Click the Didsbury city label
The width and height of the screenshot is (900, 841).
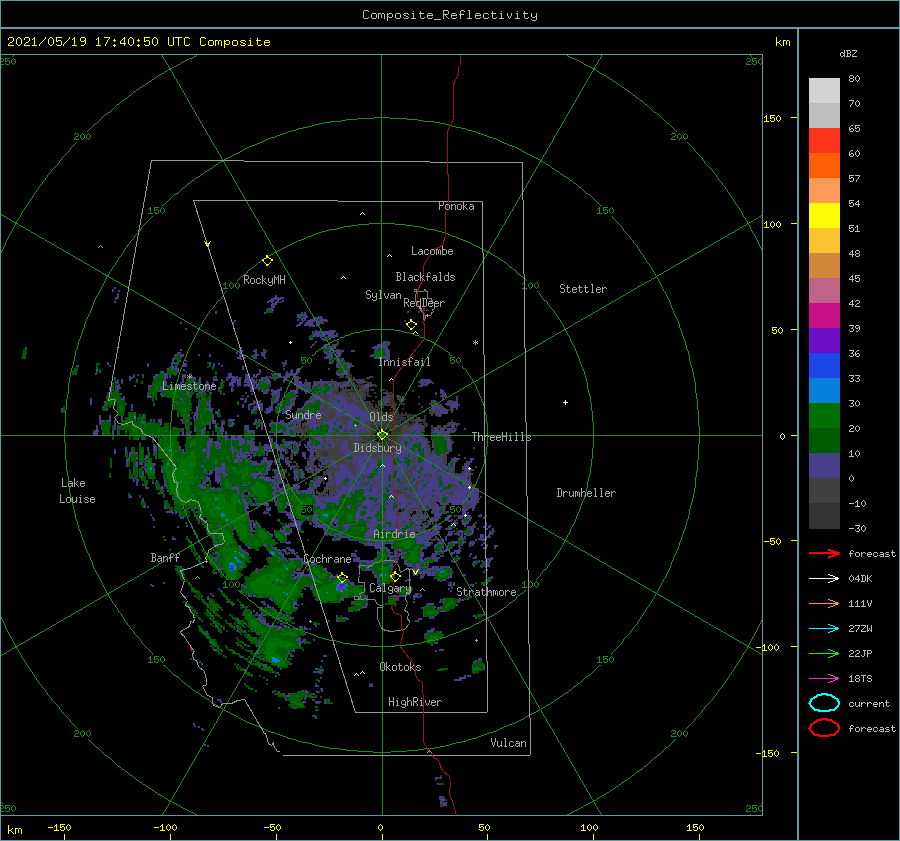[377, 448]
